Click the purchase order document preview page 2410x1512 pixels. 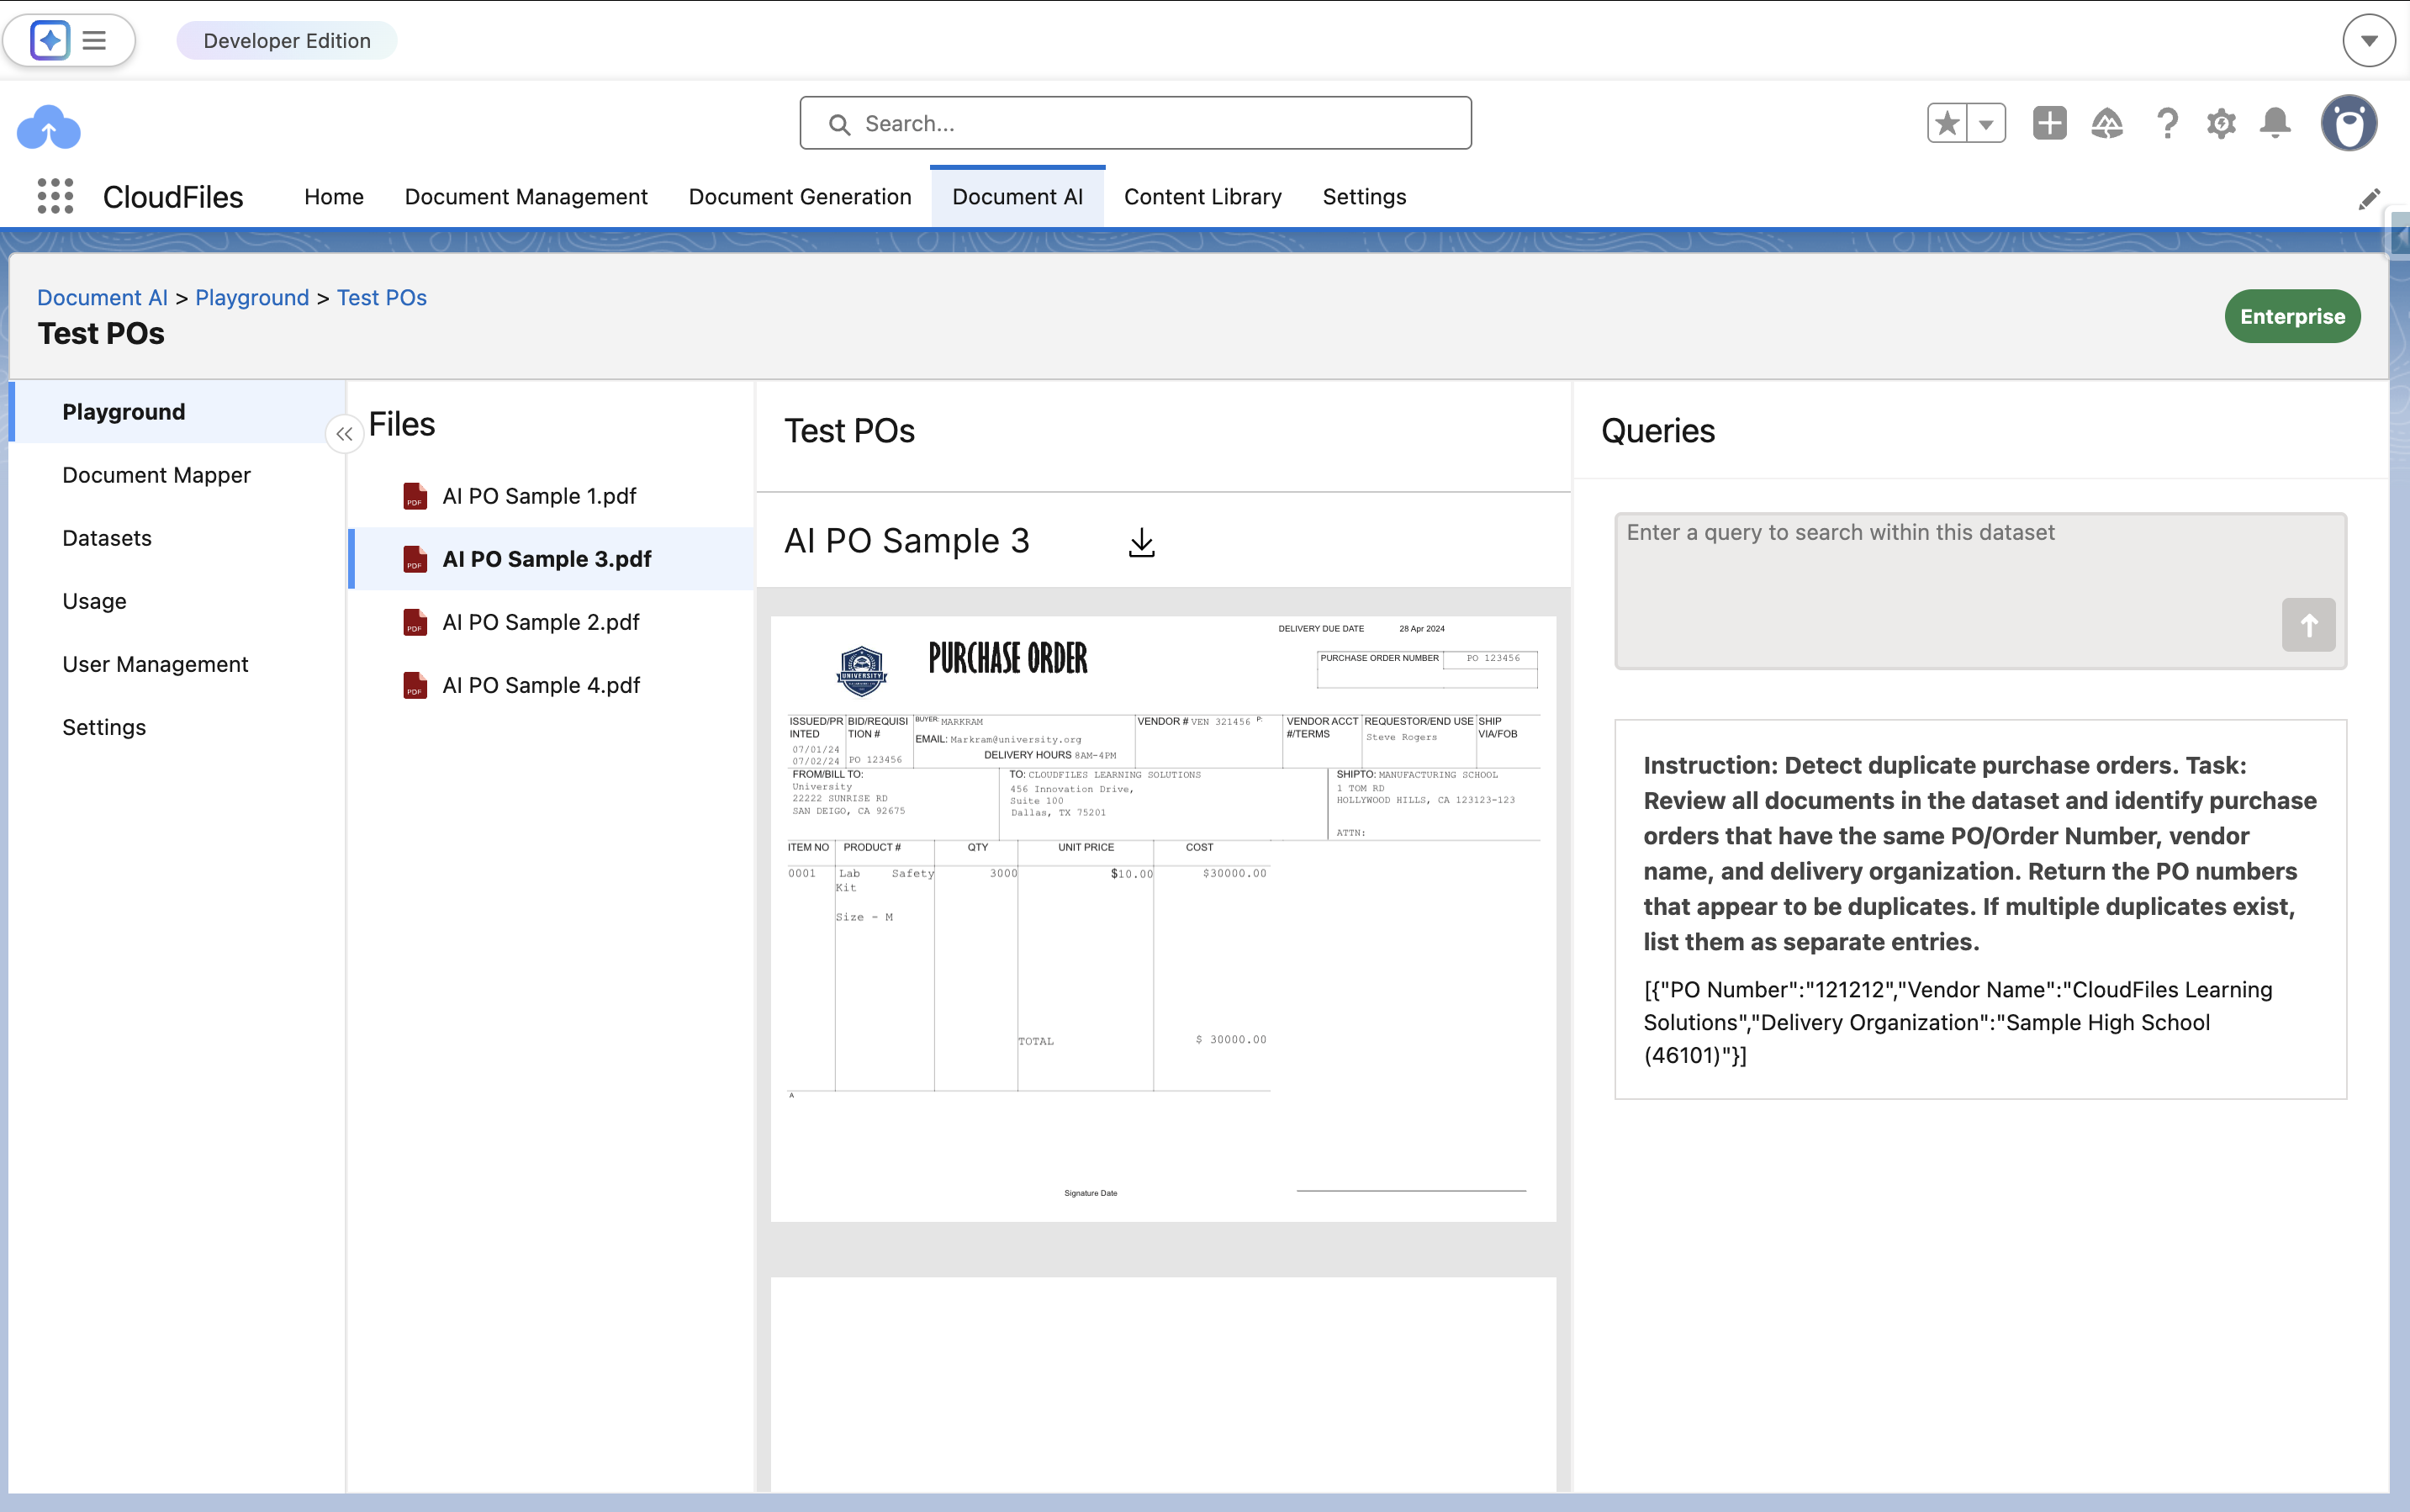(x=1163, y=919)
